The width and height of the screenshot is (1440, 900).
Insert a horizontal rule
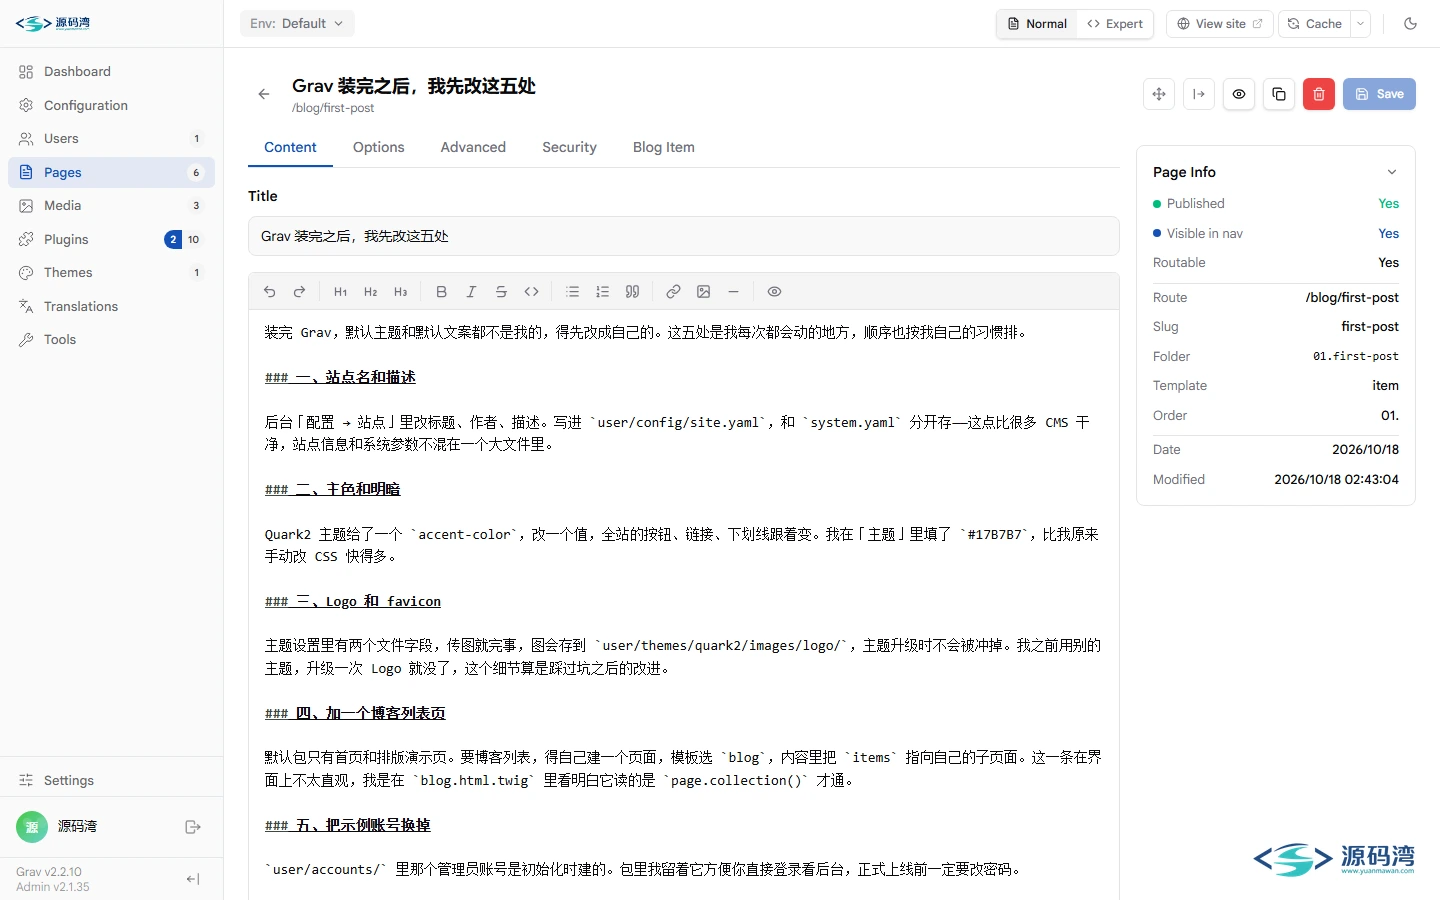(733, 292)
